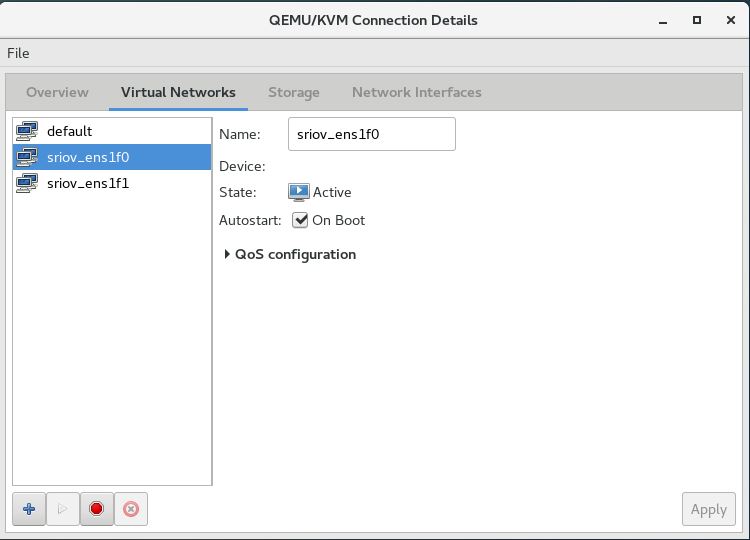The image size is (750, 540).
Task: Click the Apply button
Action: tap(708, 509)
